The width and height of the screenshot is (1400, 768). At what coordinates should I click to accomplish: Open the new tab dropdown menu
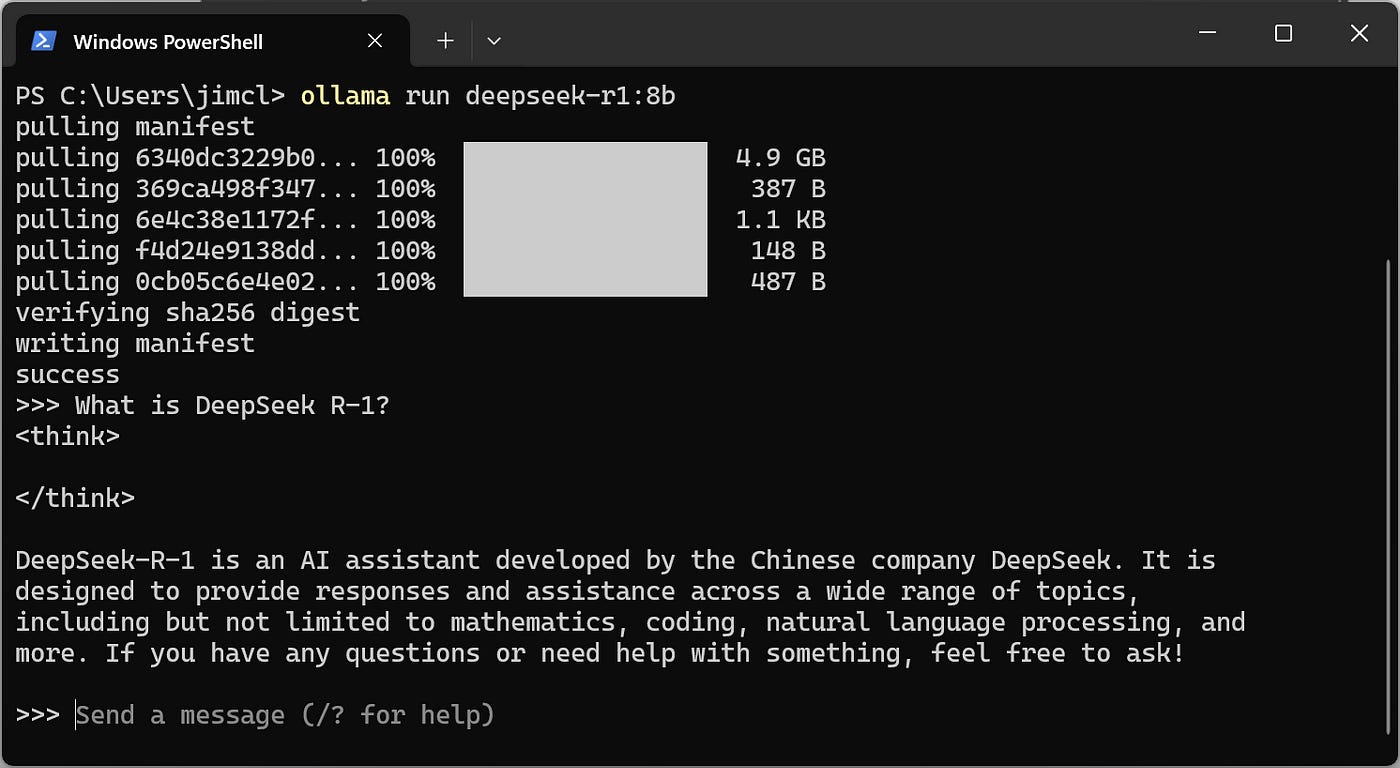pyautogui.click(x=493, y=40)
